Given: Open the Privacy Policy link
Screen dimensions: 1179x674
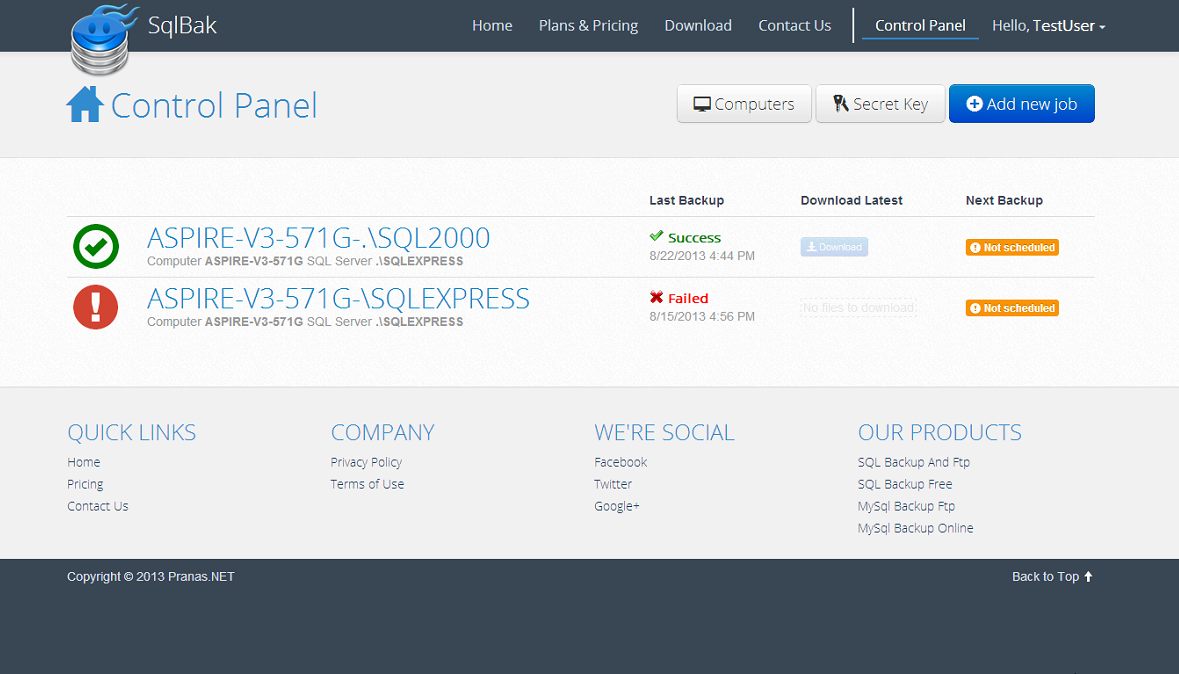Looking at the screenshot, I should pos(366,462).
